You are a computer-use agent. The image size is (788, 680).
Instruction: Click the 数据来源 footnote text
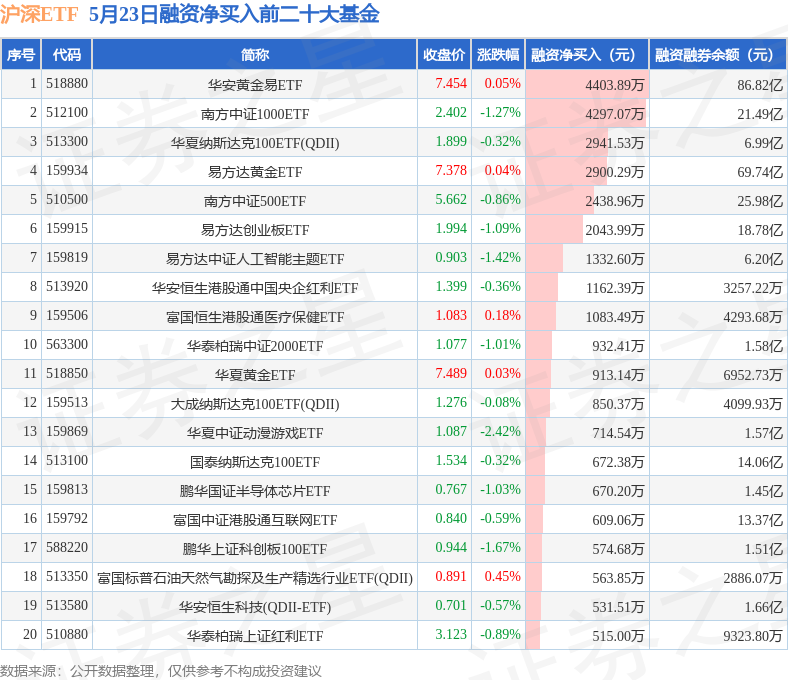pos(160,671)
